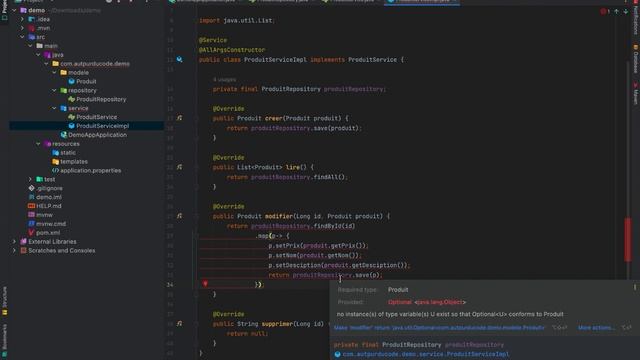640x360 pixels.
Task: Click @AllArgsConstructor annotation in editor
Action: (x=232, y=50)
